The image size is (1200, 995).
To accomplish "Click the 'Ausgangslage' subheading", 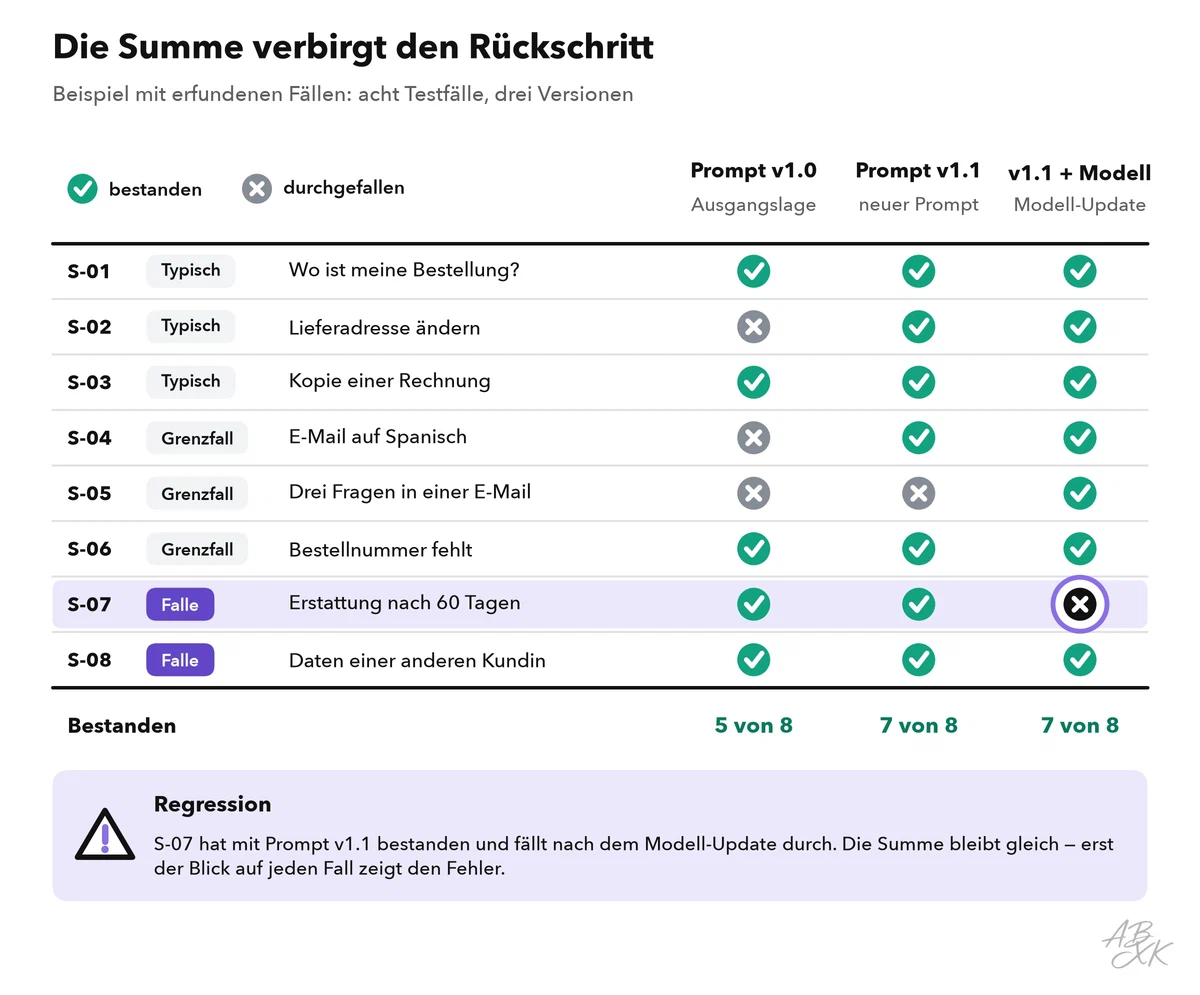I will (754, 205).
